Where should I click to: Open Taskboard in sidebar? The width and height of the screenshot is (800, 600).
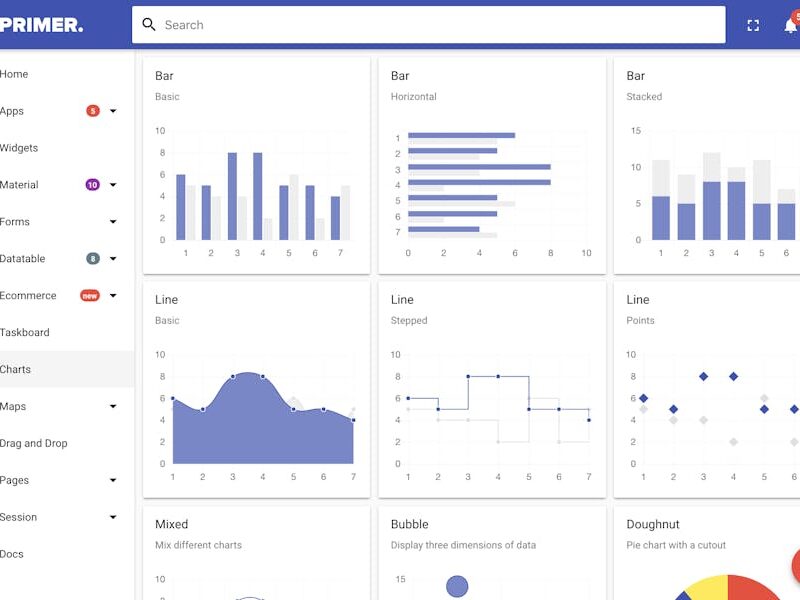(x=24, y=332)
